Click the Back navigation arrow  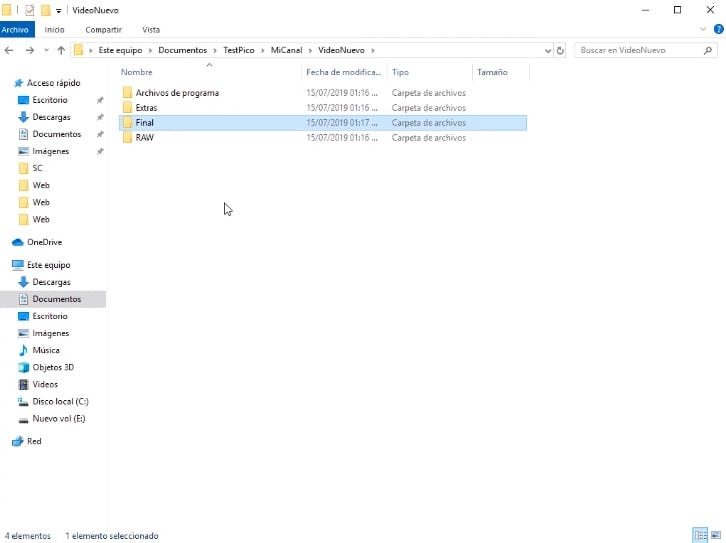click(10, 50)
